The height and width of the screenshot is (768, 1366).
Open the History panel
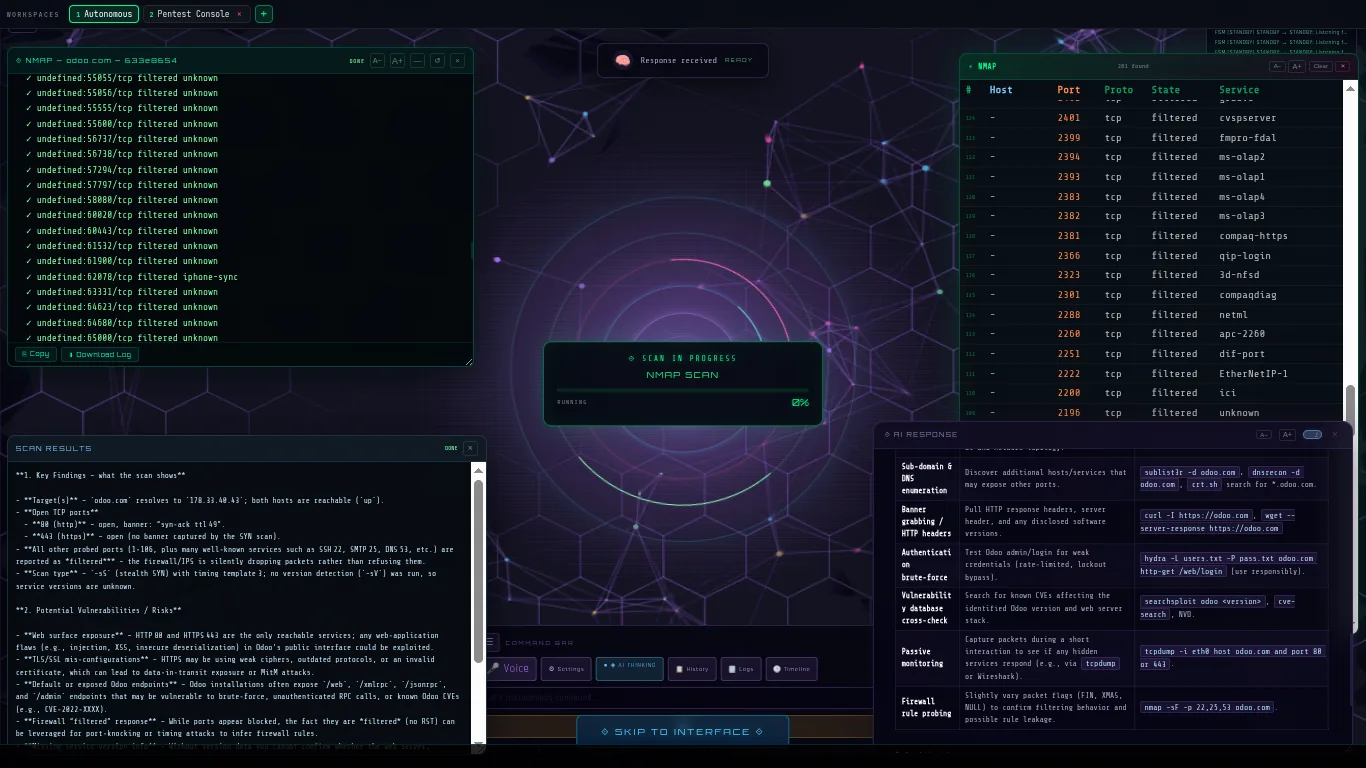tap(692, 669)
